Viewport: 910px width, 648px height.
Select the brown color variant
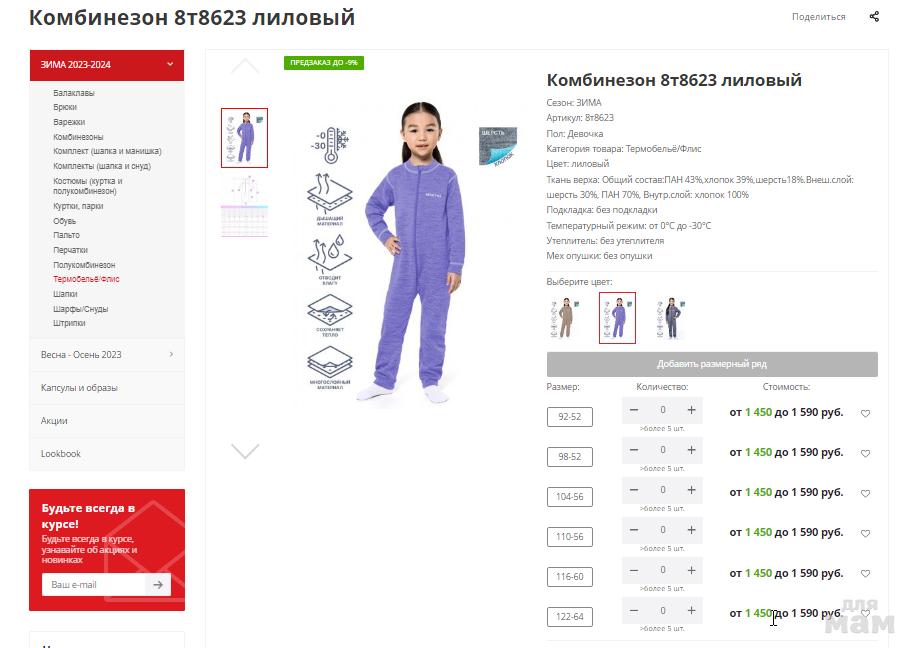(x=563, y=318)
